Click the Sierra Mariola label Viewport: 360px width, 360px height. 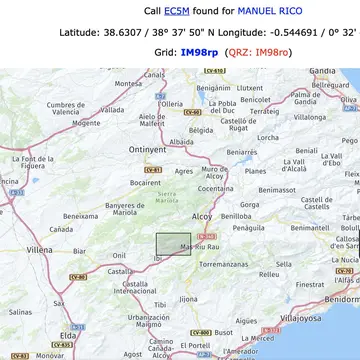click(x=167, y=197)
